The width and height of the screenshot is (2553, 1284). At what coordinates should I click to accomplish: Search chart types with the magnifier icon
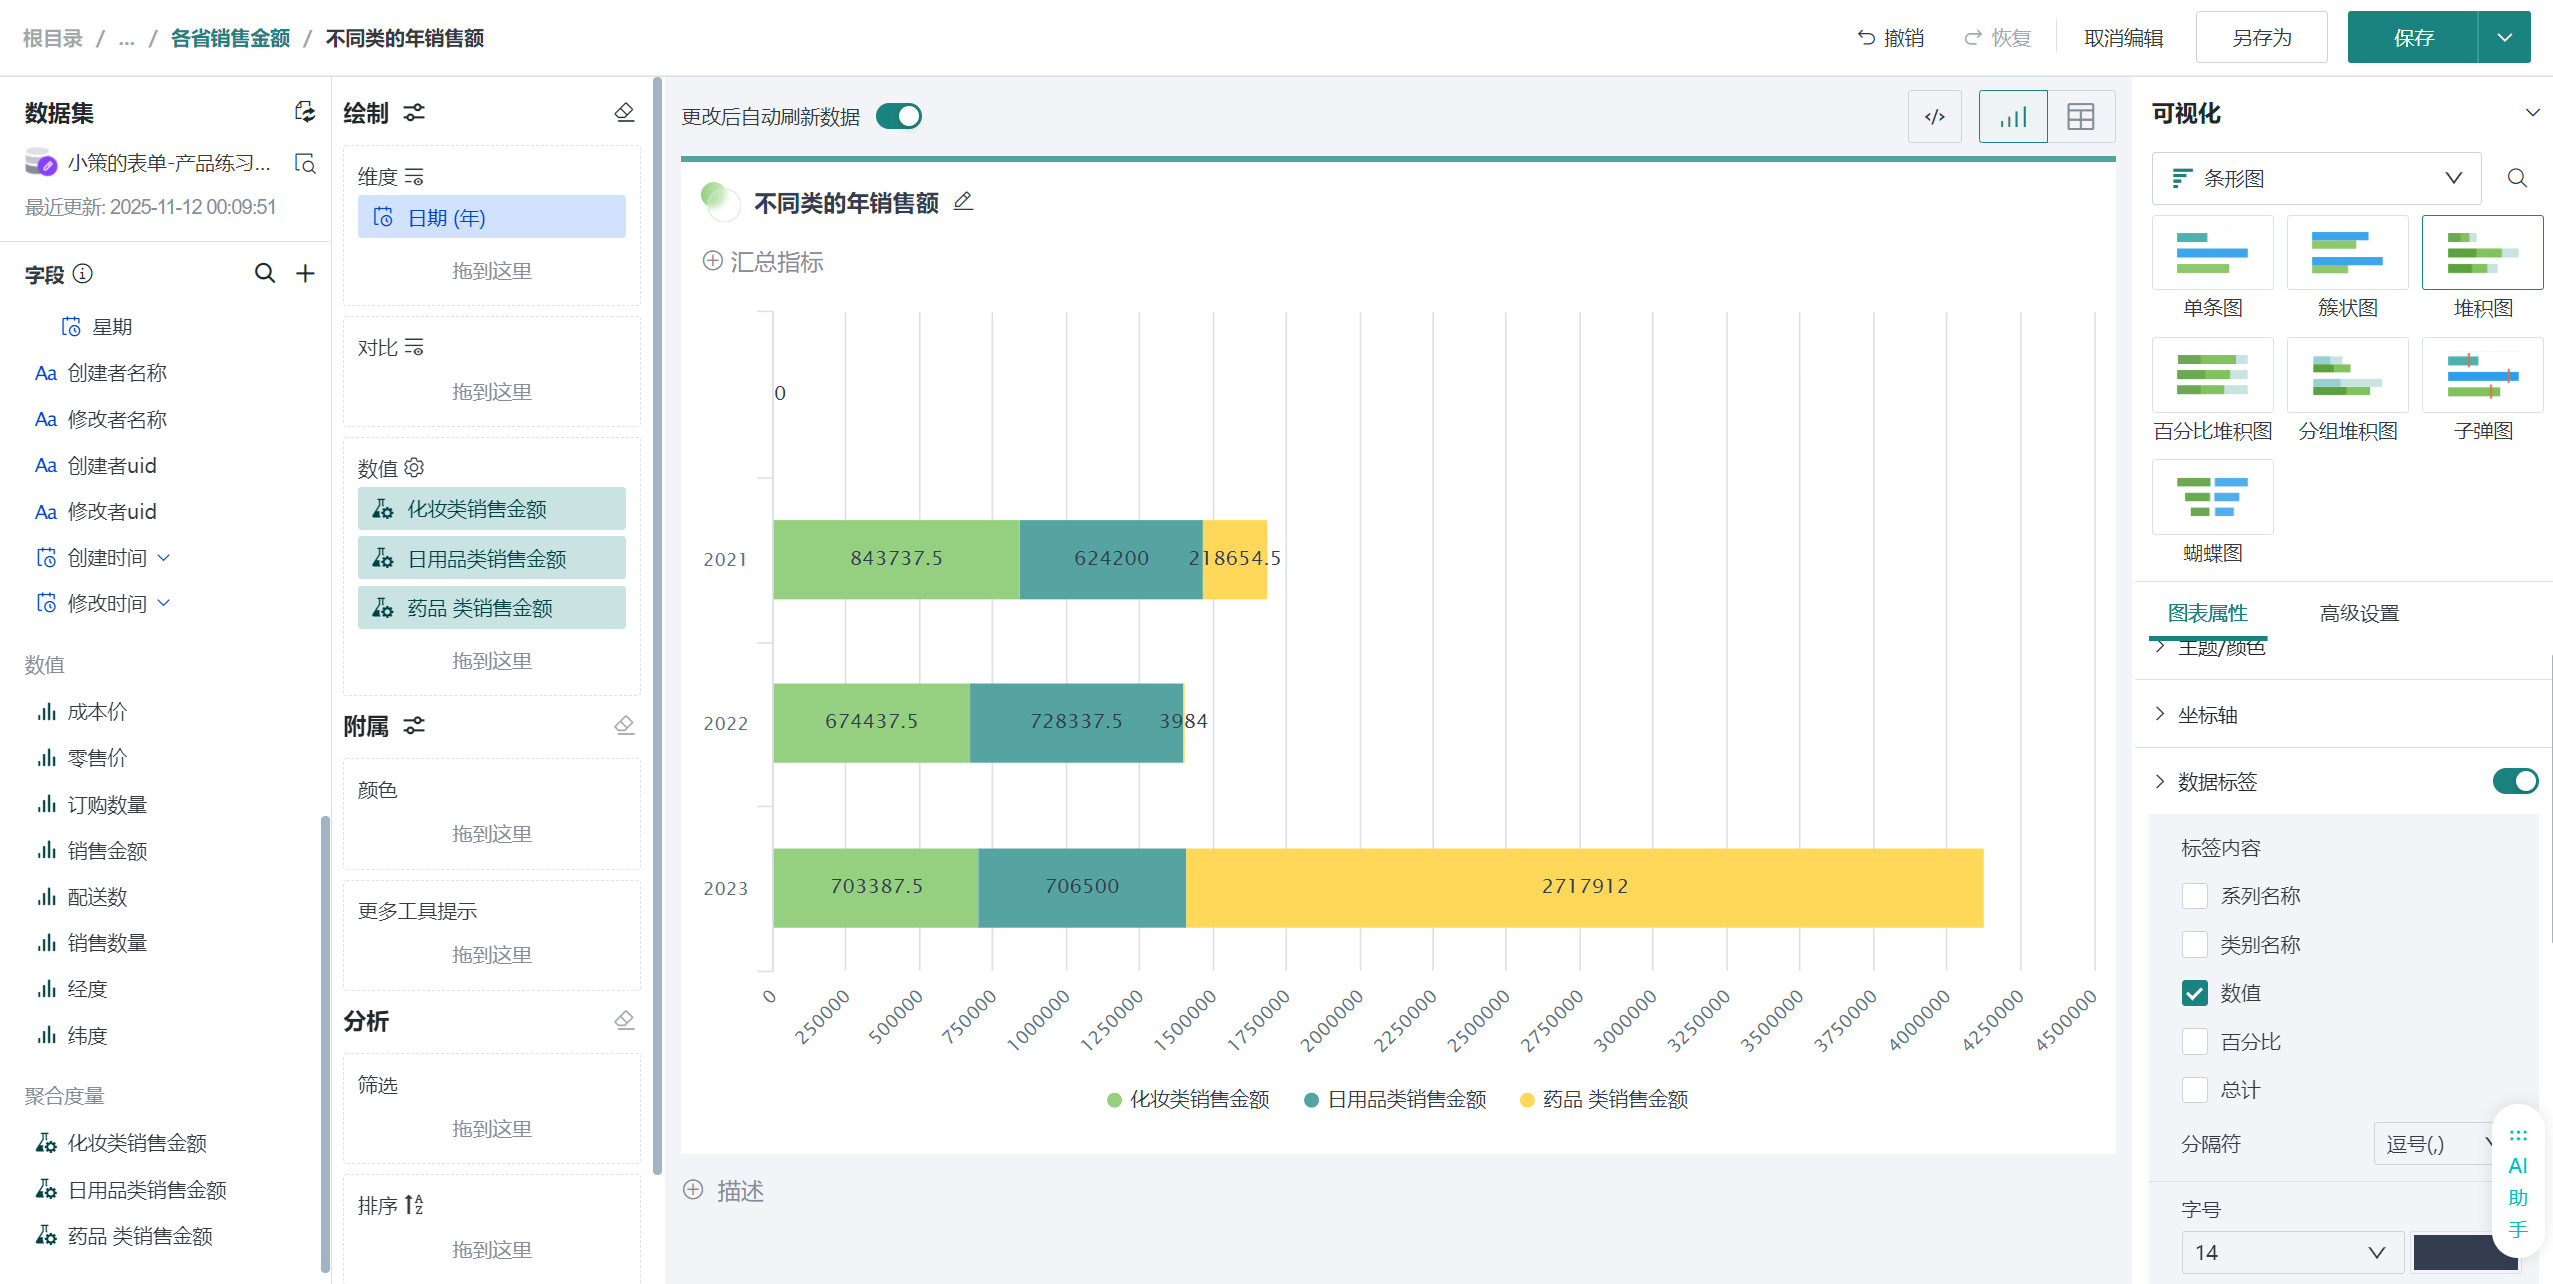click(2517, 178)
